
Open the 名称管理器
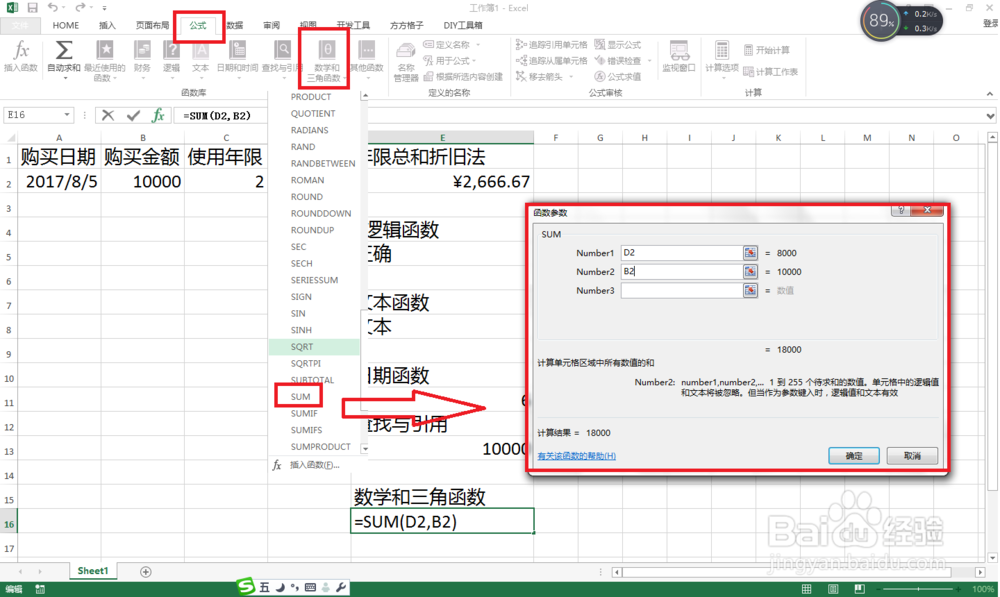pyautogui.click(x=406, y=61)
